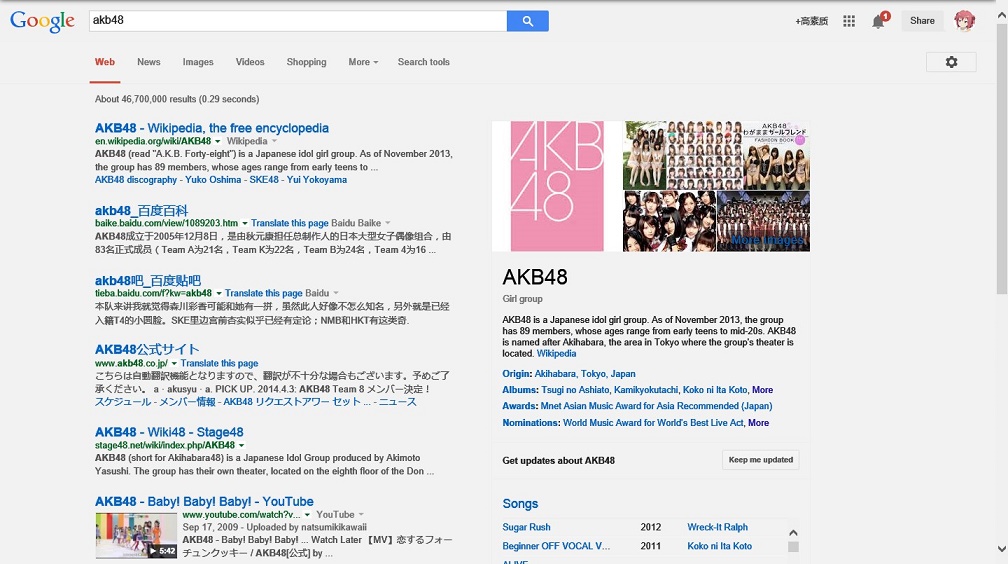The width and height of the screenshot is (1008, 564).
Task: Open the AKB48 - Wiki48 - Stage48 result
Action: [169, 432]
